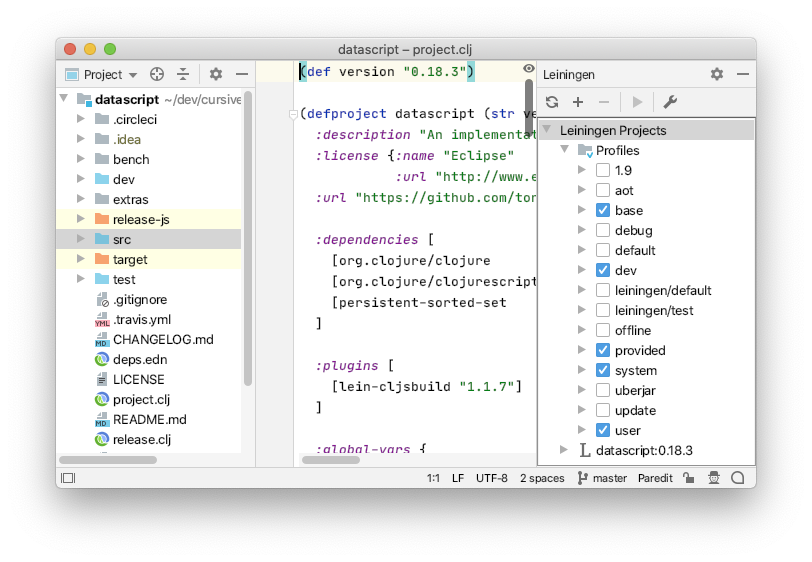The width and height of the screenshot is (812, 562).
Task: Run the Leiningen task
Action: click(x=637, y=102)
